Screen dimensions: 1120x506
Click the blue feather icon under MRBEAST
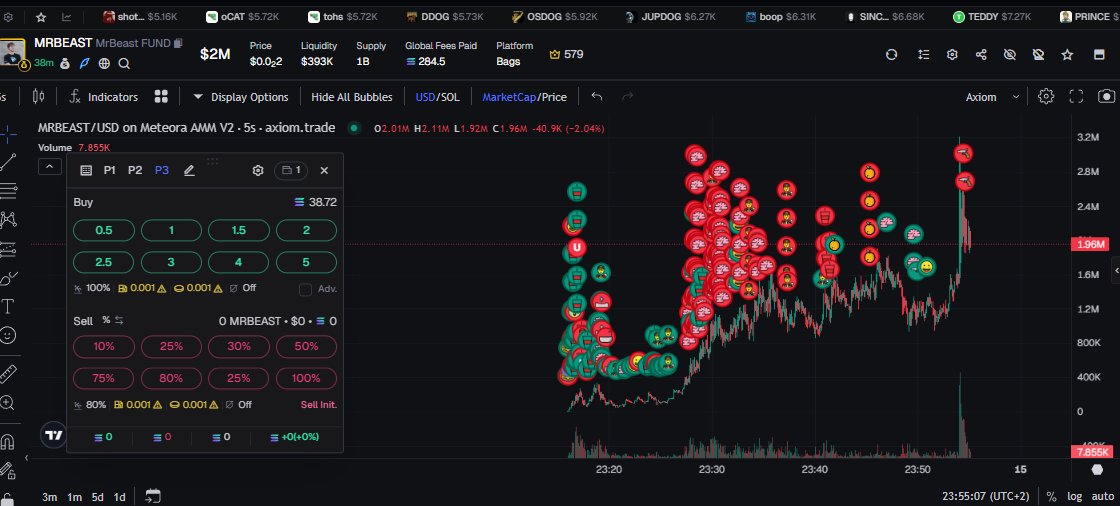click(84, 64)
